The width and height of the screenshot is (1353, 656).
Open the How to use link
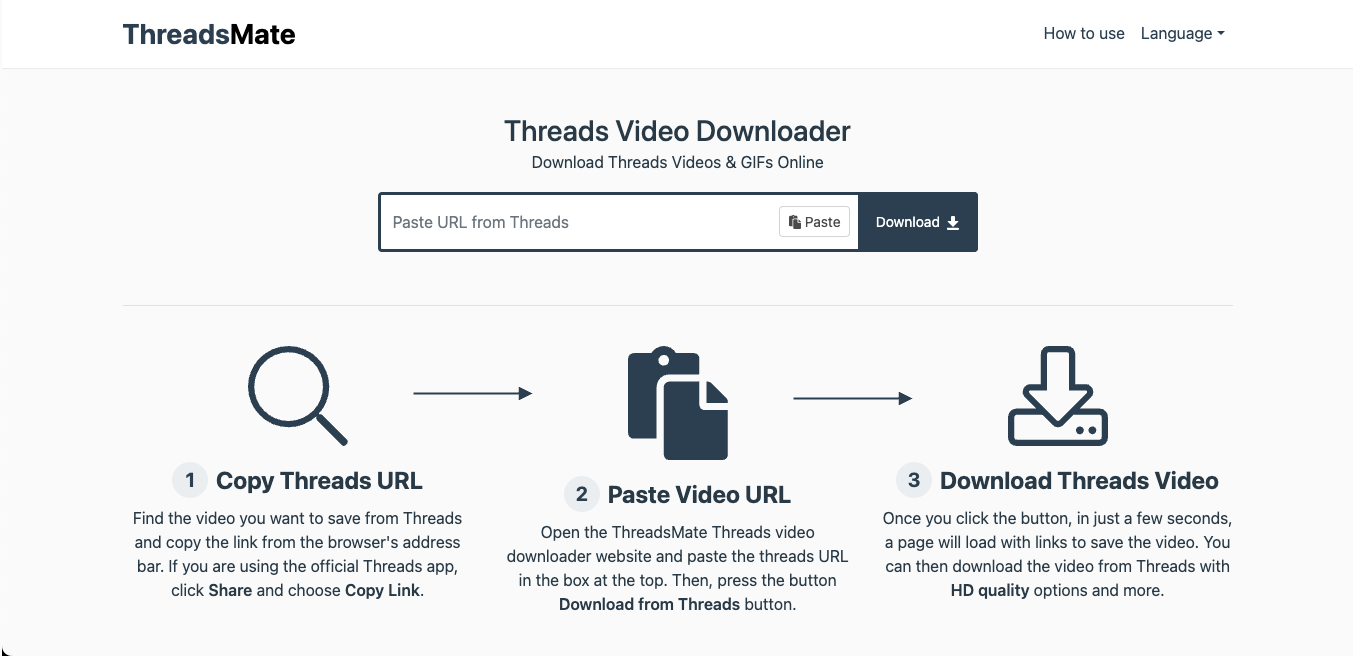pos(1084,33)
